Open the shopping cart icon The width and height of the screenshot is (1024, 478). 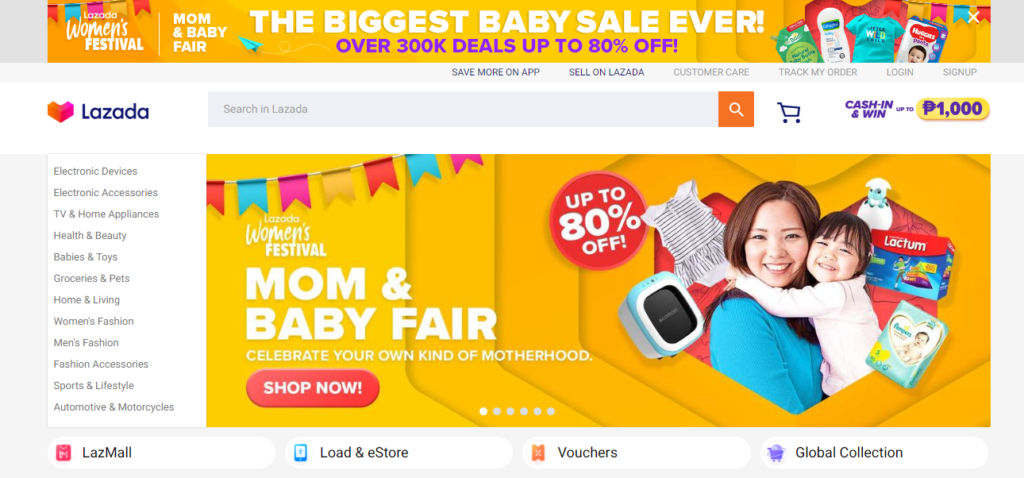coord(788,112)
